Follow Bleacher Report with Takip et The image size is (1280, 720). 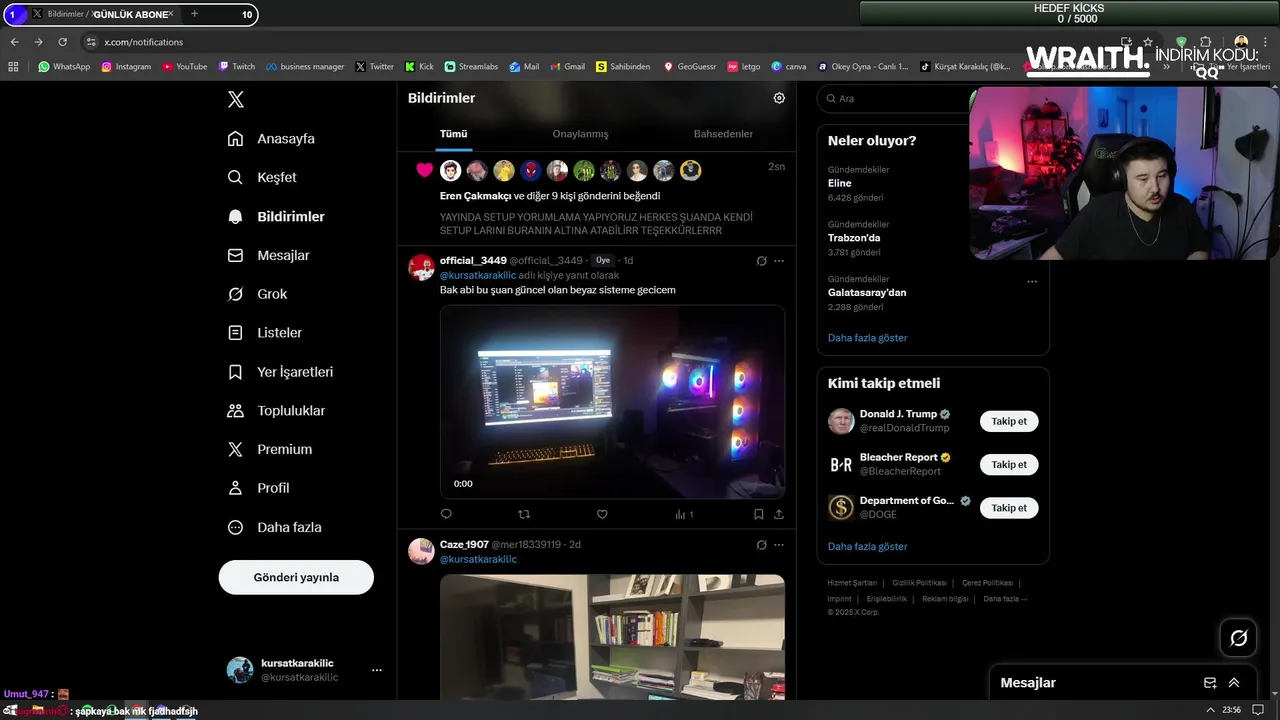coord(1009,464)
